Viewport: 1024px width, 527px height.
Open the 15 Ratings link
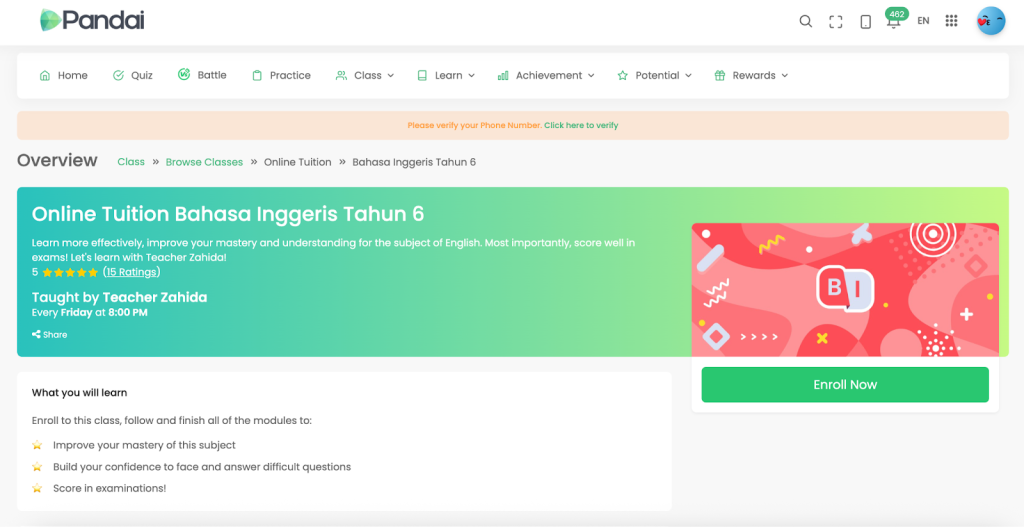coord(131,272)
